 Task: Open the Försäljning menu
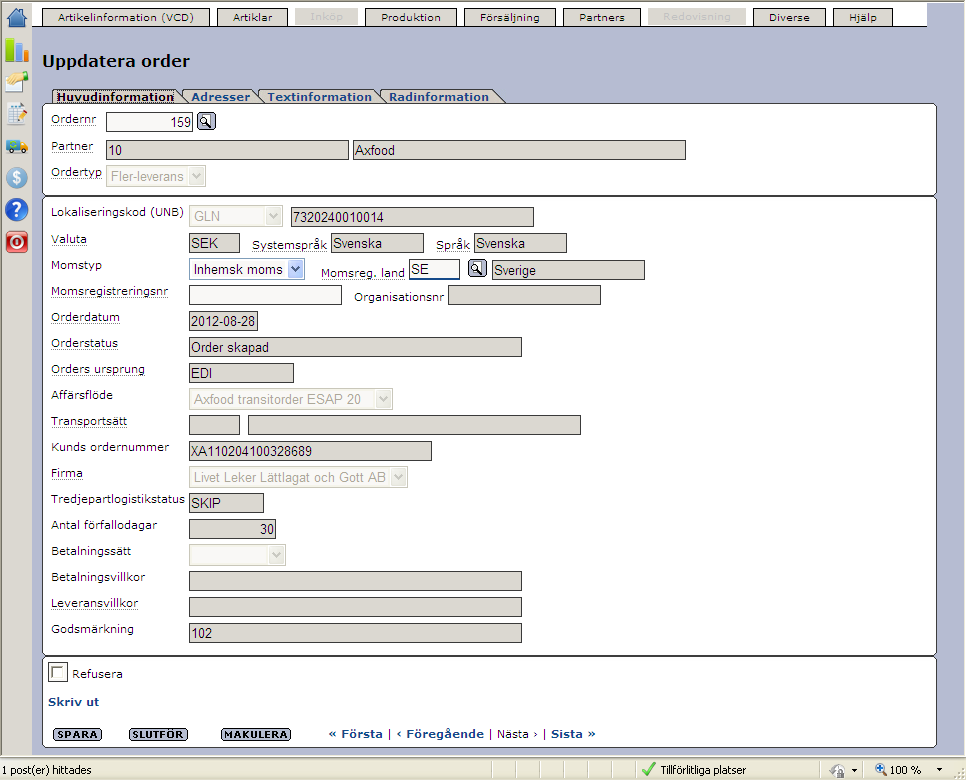point(509,17)
